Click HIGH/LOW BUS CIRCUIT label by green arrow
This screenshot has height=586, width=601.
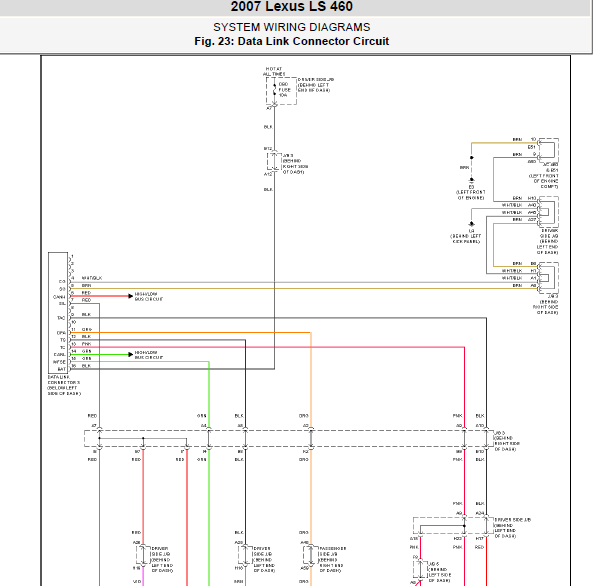(149, 355)
